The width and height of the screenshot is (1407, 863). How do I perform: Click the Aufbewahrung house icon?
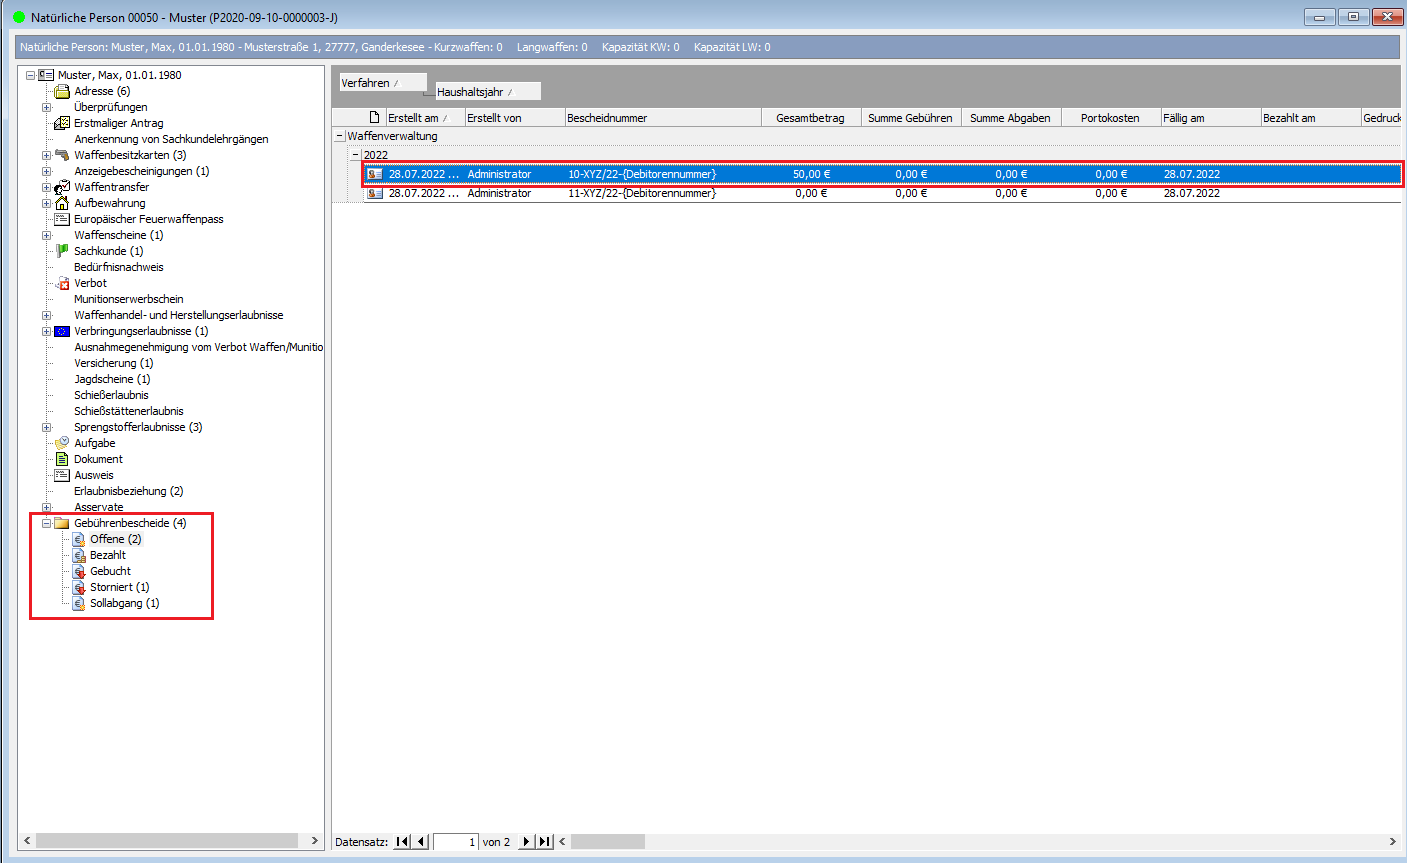coord(62,203)
